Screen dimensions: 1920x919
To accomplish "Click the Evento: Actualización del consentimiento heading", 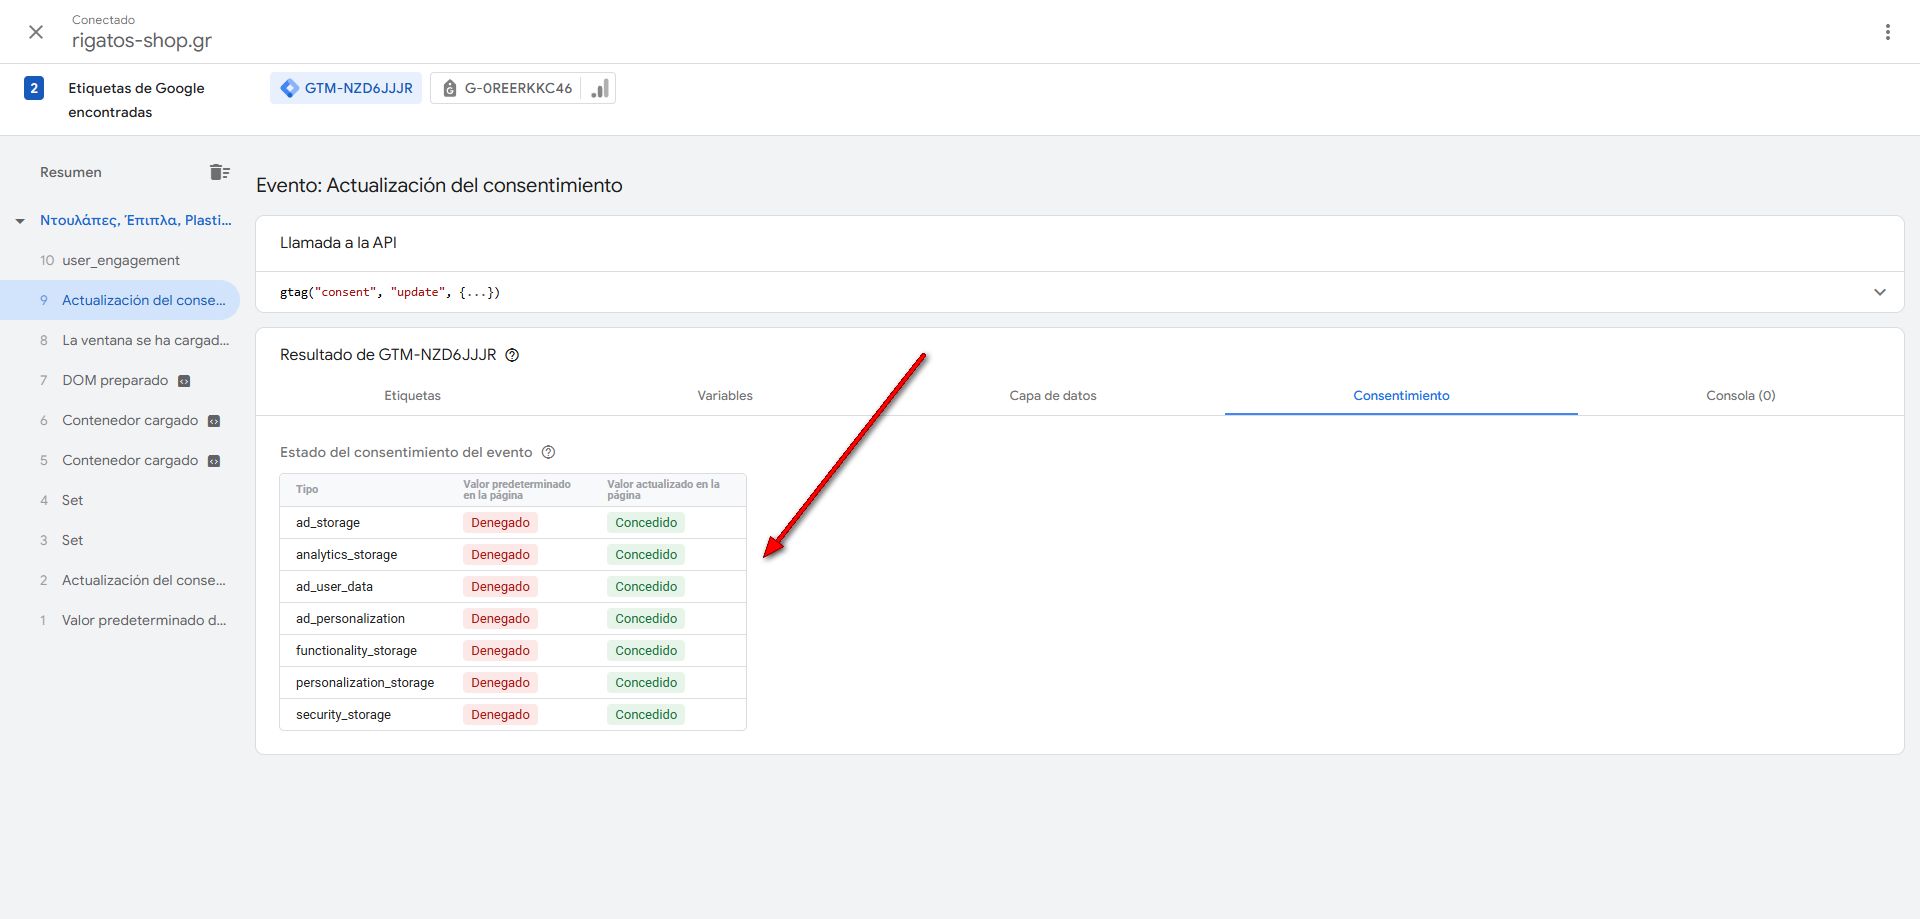I will (439, 185).
